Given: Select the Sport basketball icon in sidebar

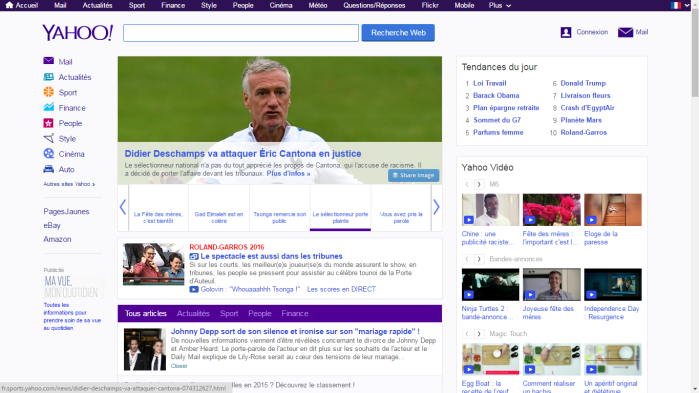Looking at the screenshot, I should (49, 92).
